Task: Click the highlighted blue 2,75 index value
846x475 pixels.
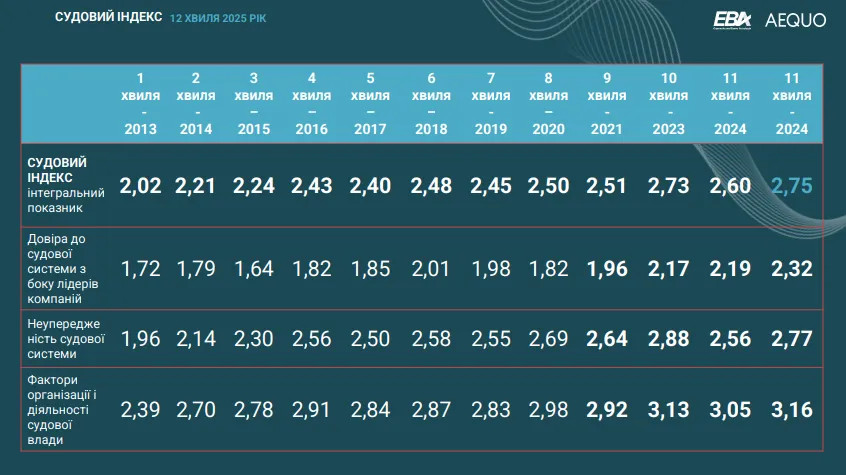Action: (792, 184)
